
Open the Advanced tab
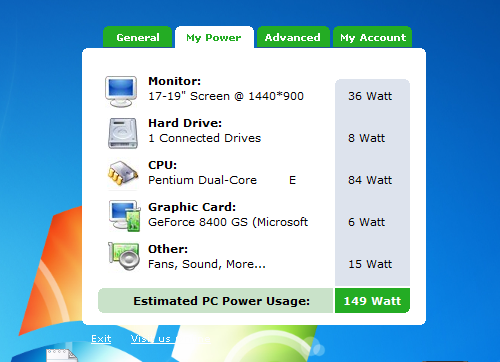click(x=293, y=37)
